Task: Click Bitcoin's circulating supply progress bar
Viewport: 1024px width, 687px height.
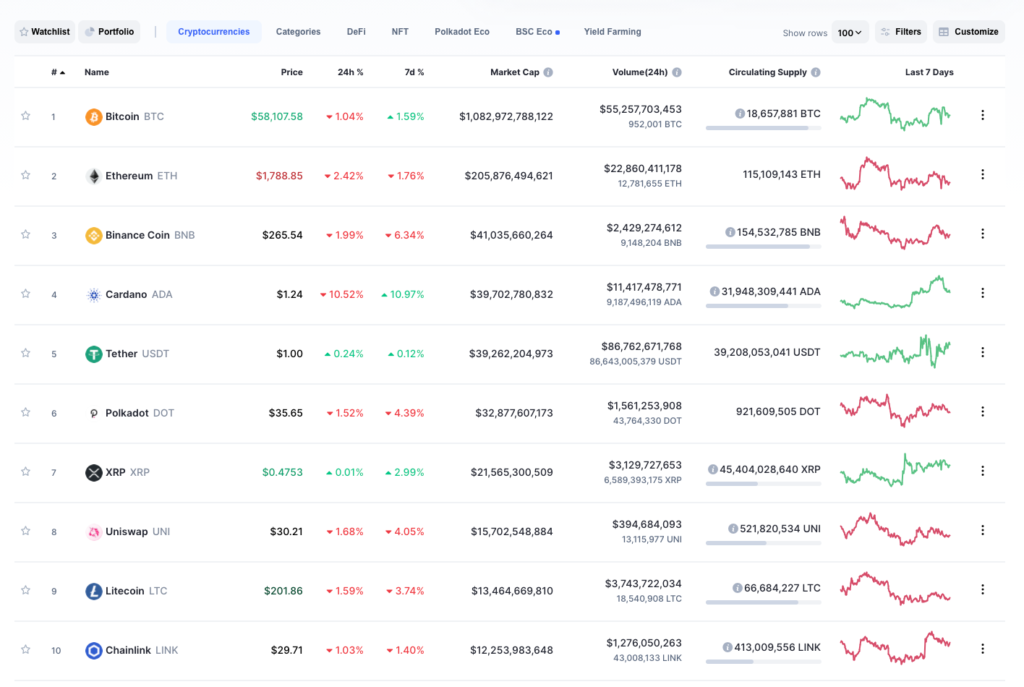Action: (x=763, y=128)
